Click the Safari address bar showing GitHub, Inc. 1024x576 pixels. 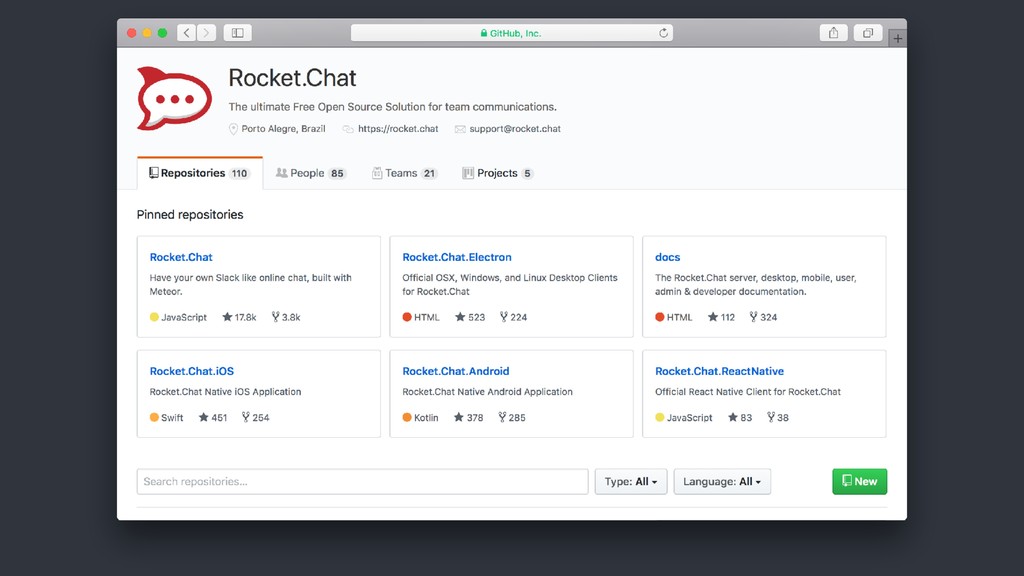512,33
